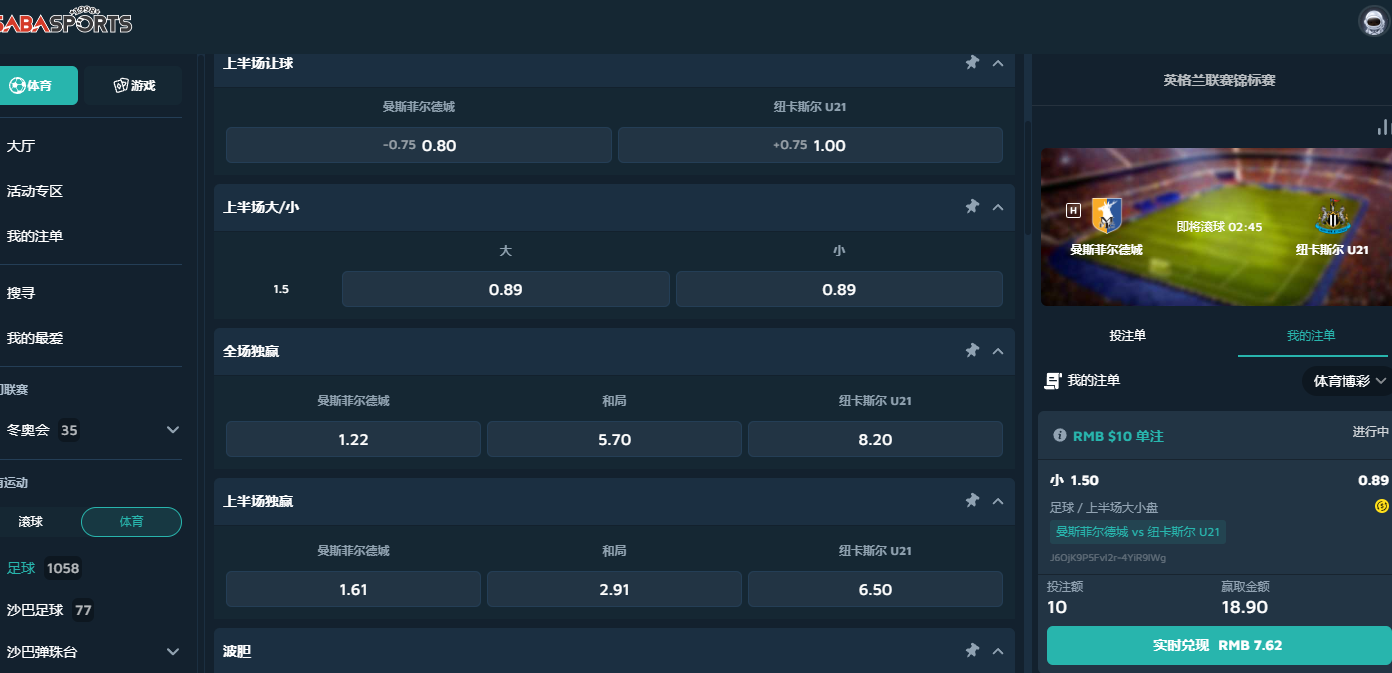1392x673 pixels.
Task: Toggle to the 游戏 section
Action: [x=133, y=86]
